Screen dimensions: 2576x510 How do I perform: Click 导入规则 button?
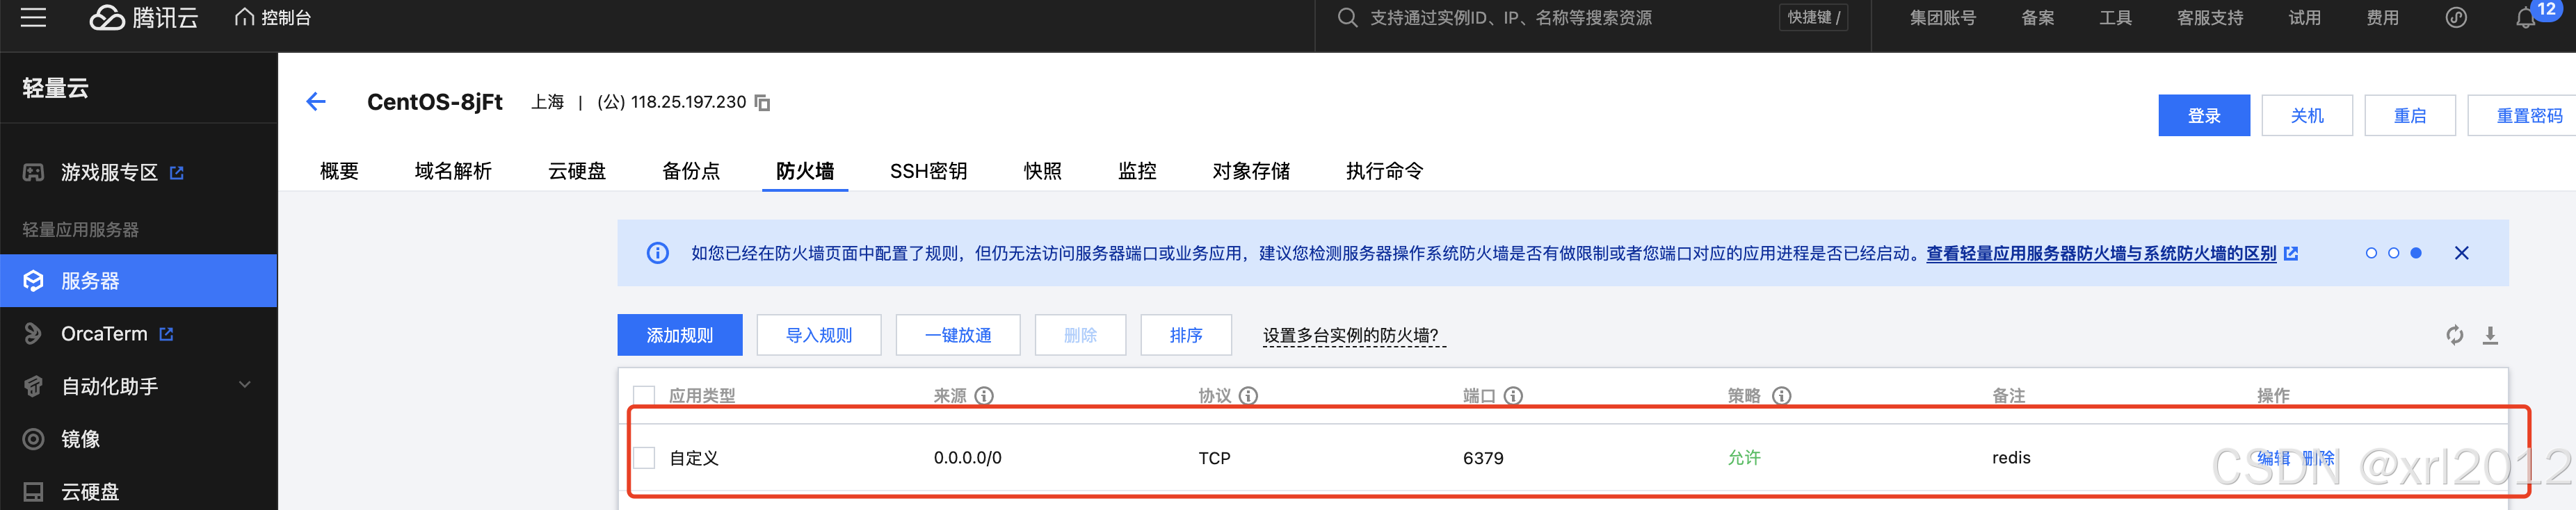[819, 335]
